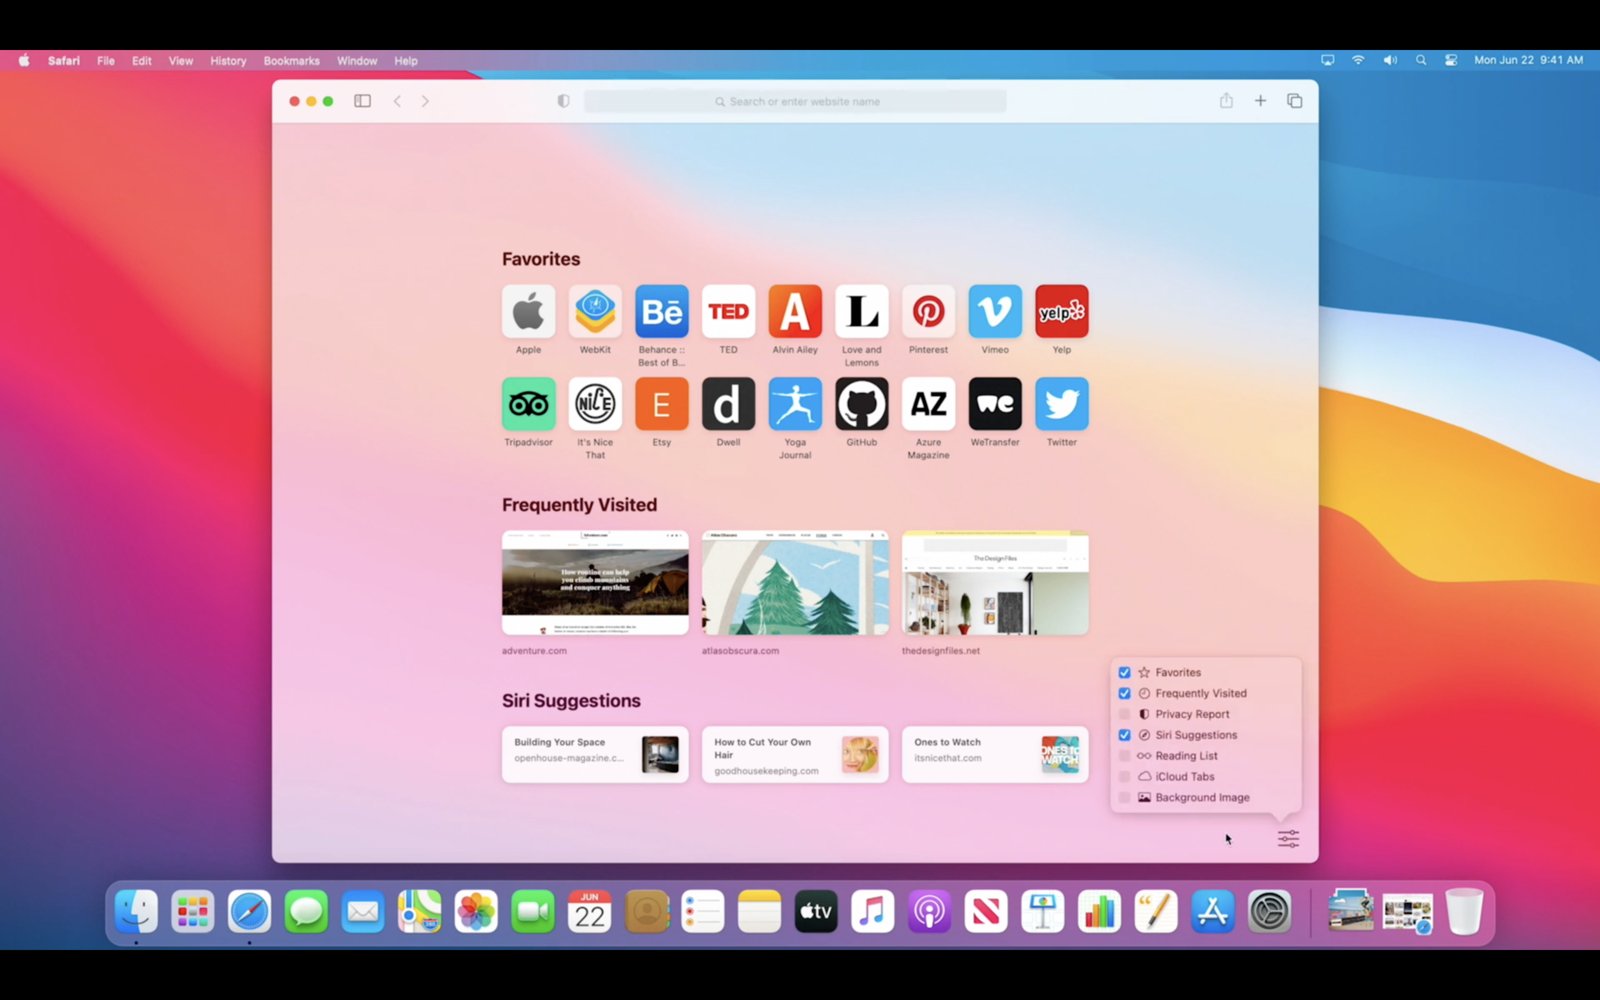The width and height of the screenshot is (1600, 1000).
Task: Uncheck the Frequently Visited checkbox
Action: click(1124, 693)
